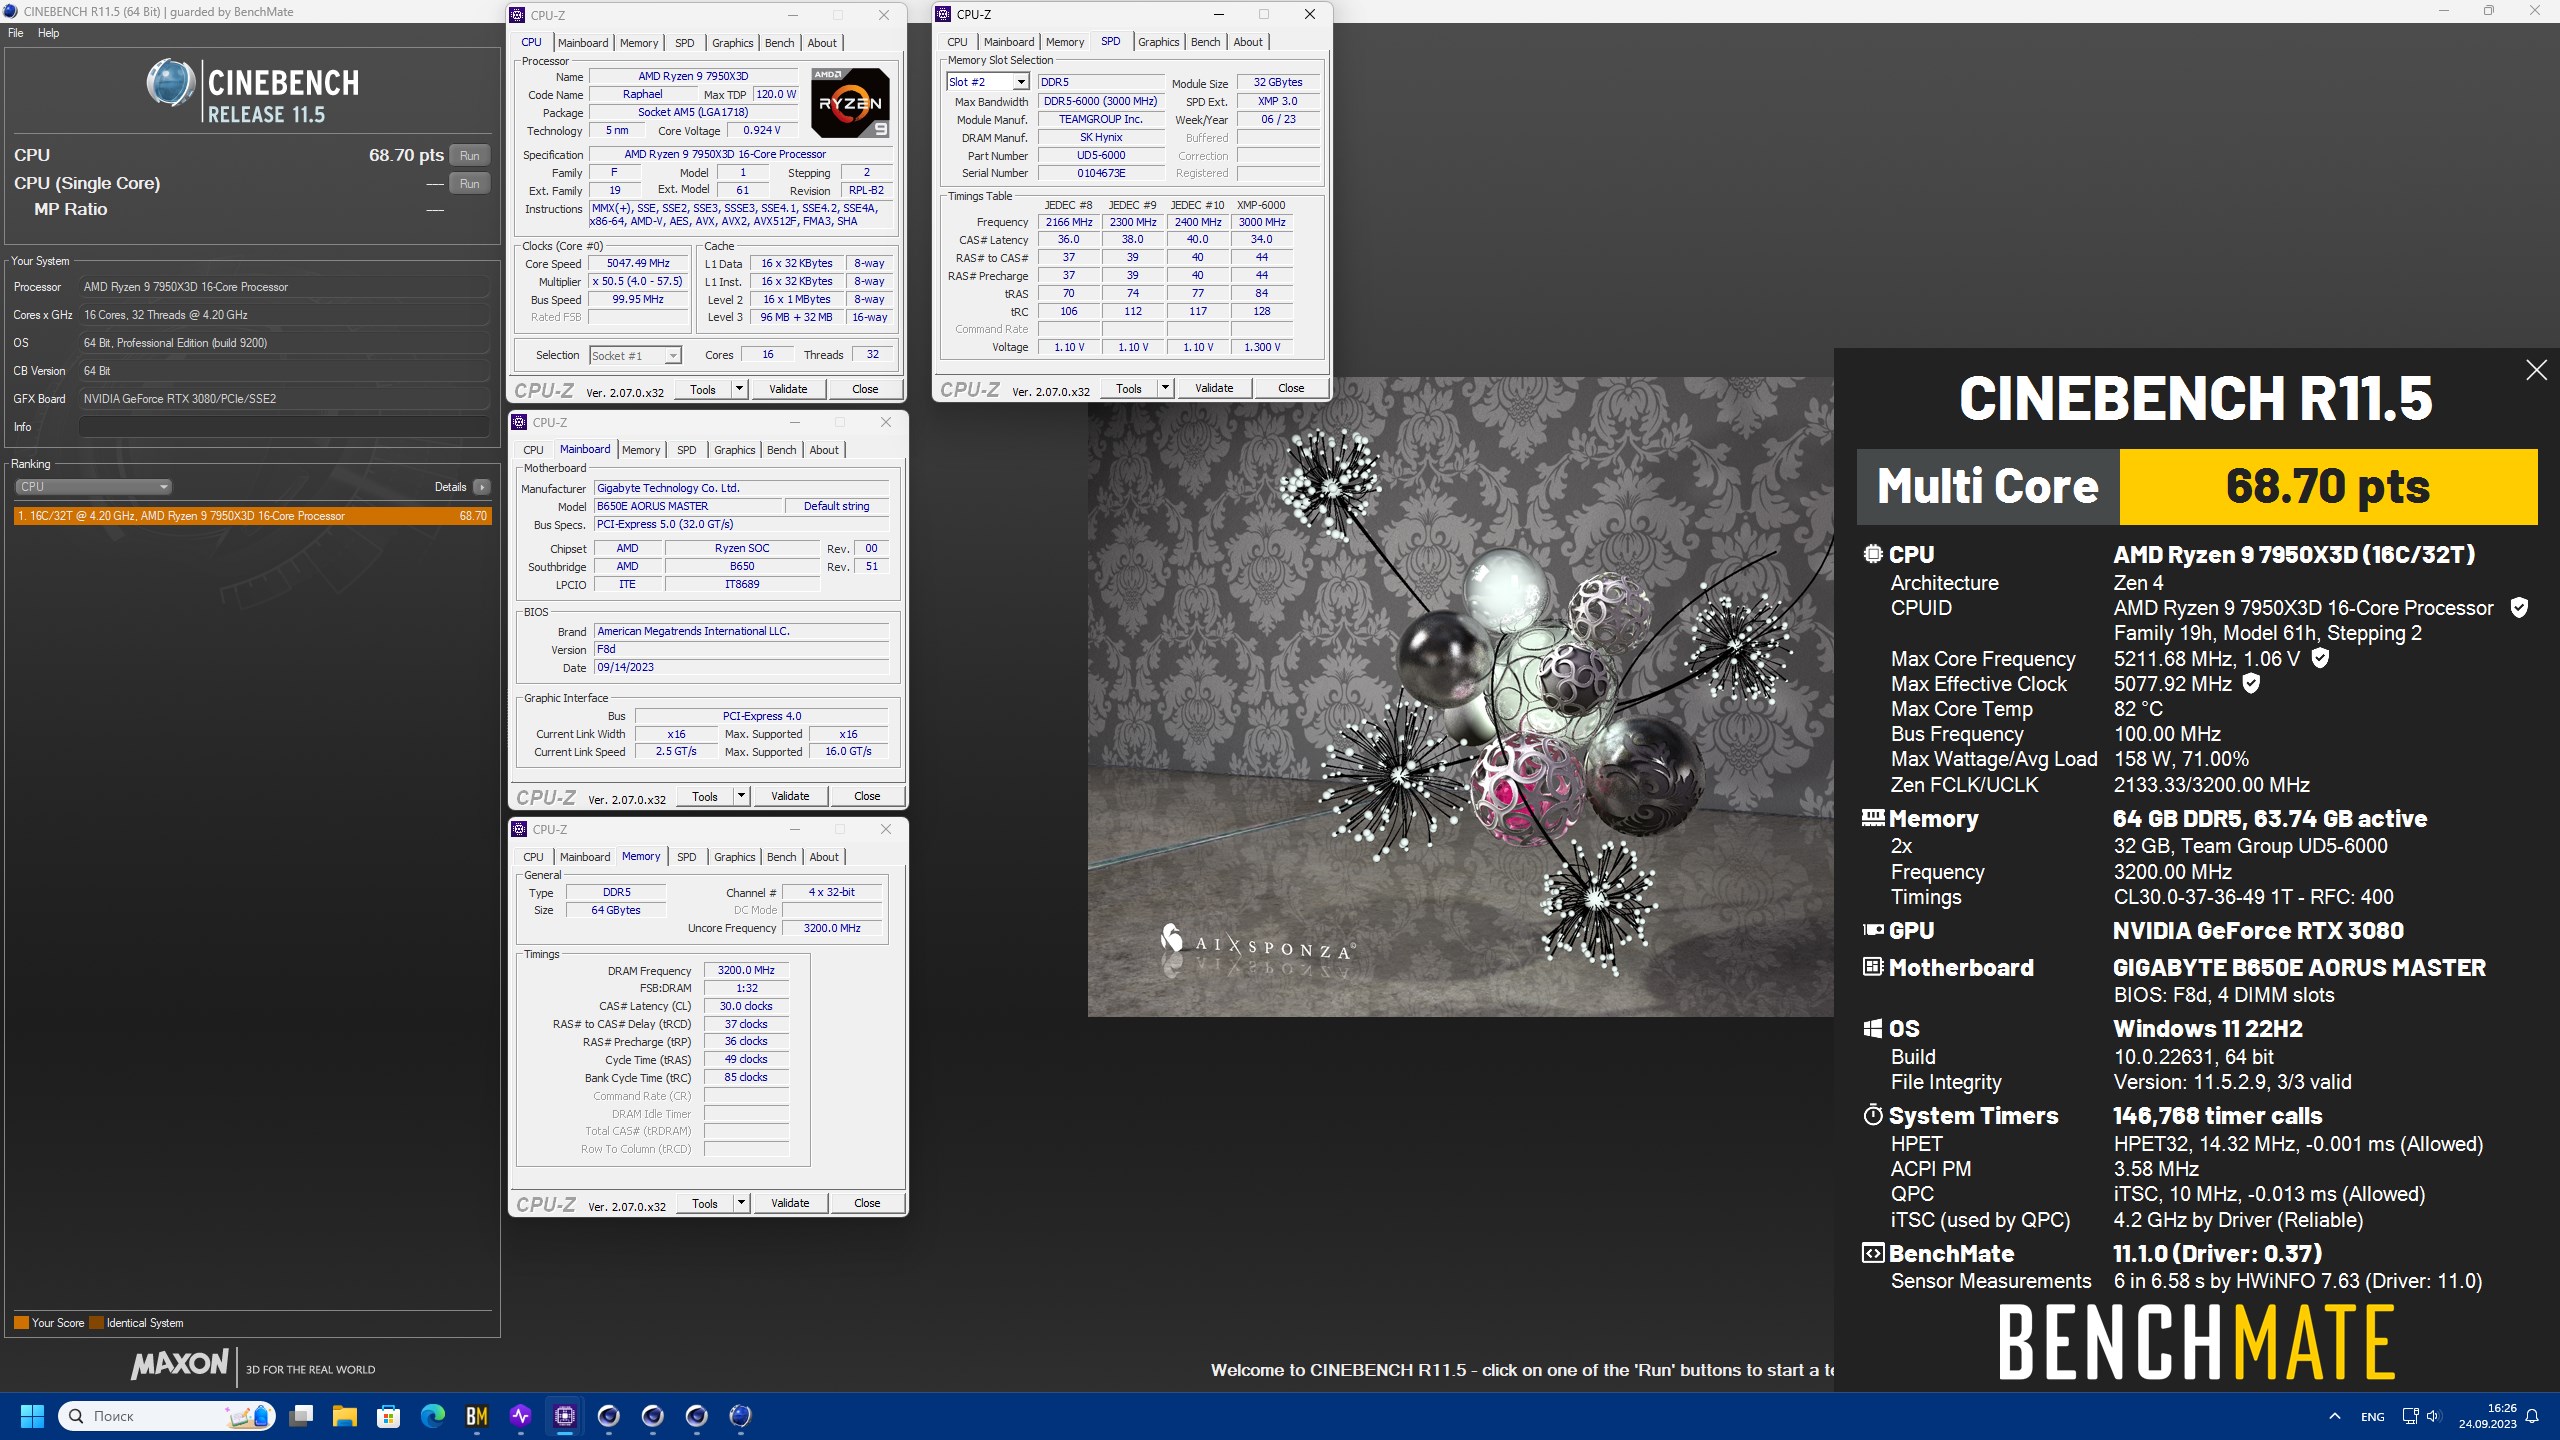Click the CAS# Latency 30.0 clocks value
2560x1440 pixels.
(x=746, y=1006)
